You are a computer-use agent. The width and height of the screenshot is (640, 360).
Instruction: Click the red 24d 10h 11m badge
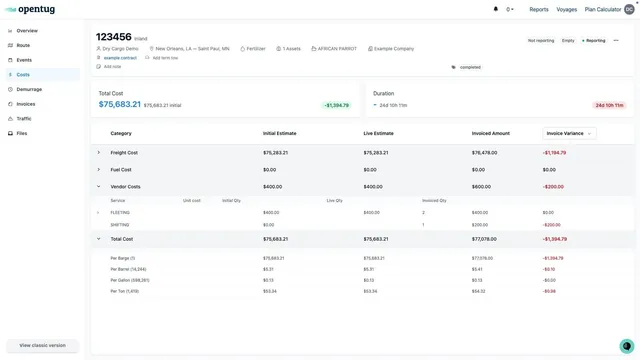609,105
